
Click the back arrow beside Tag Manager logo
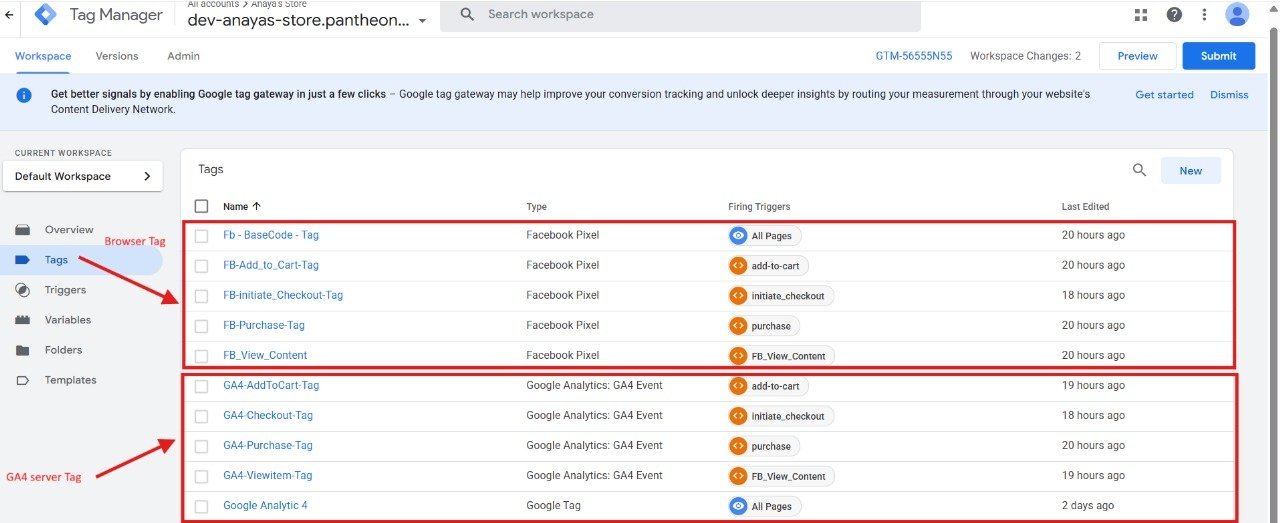tap(9, 15)
